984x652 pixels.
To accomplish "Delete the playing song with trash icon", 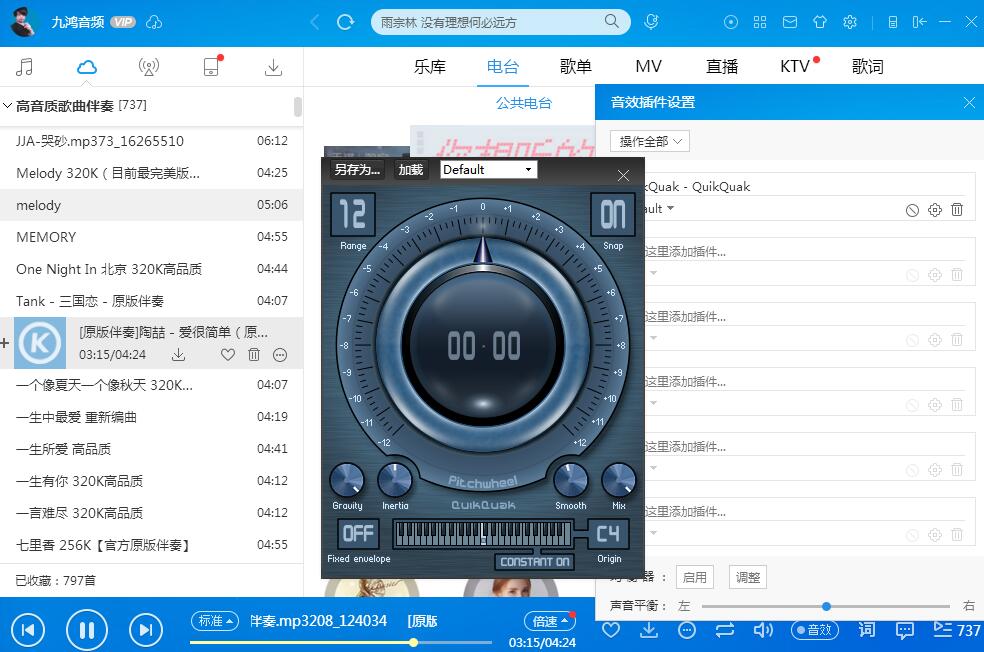I will tap(254, 355).
